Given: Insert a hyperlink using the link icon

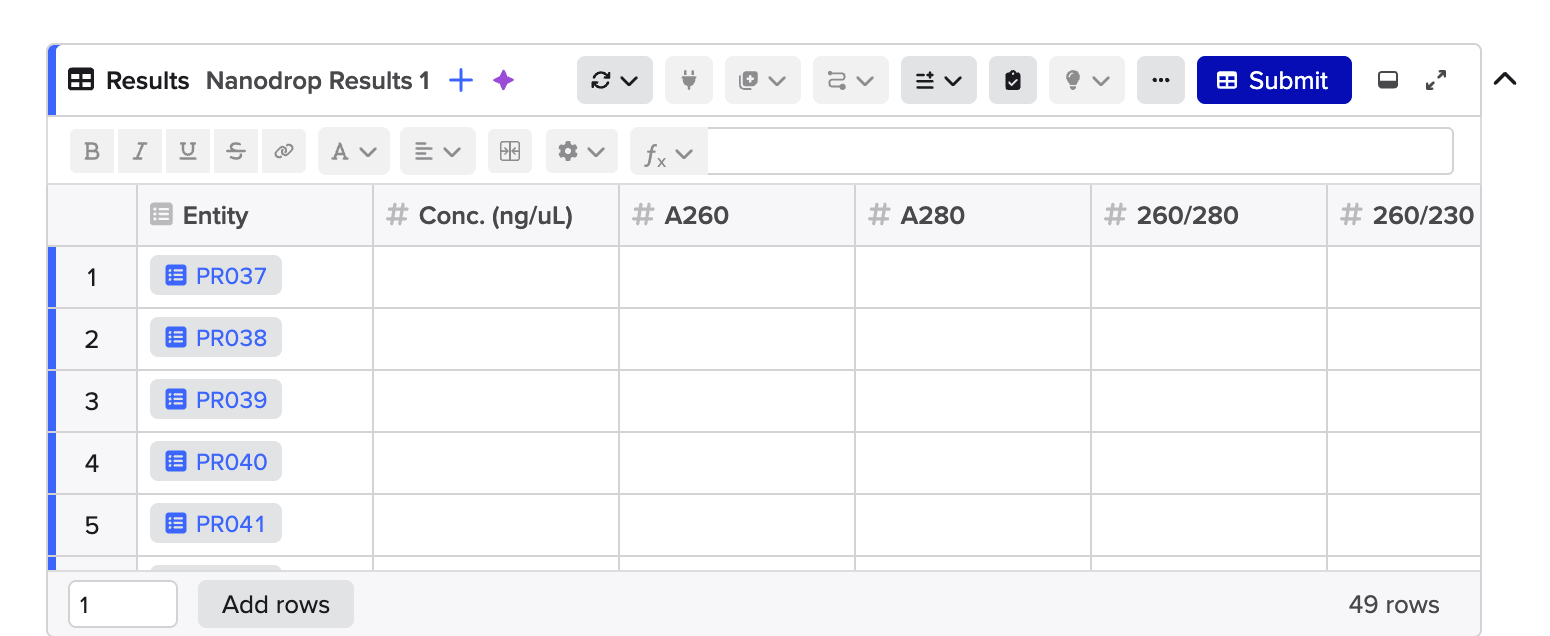Looking at the screenshot, I should 283,150.
